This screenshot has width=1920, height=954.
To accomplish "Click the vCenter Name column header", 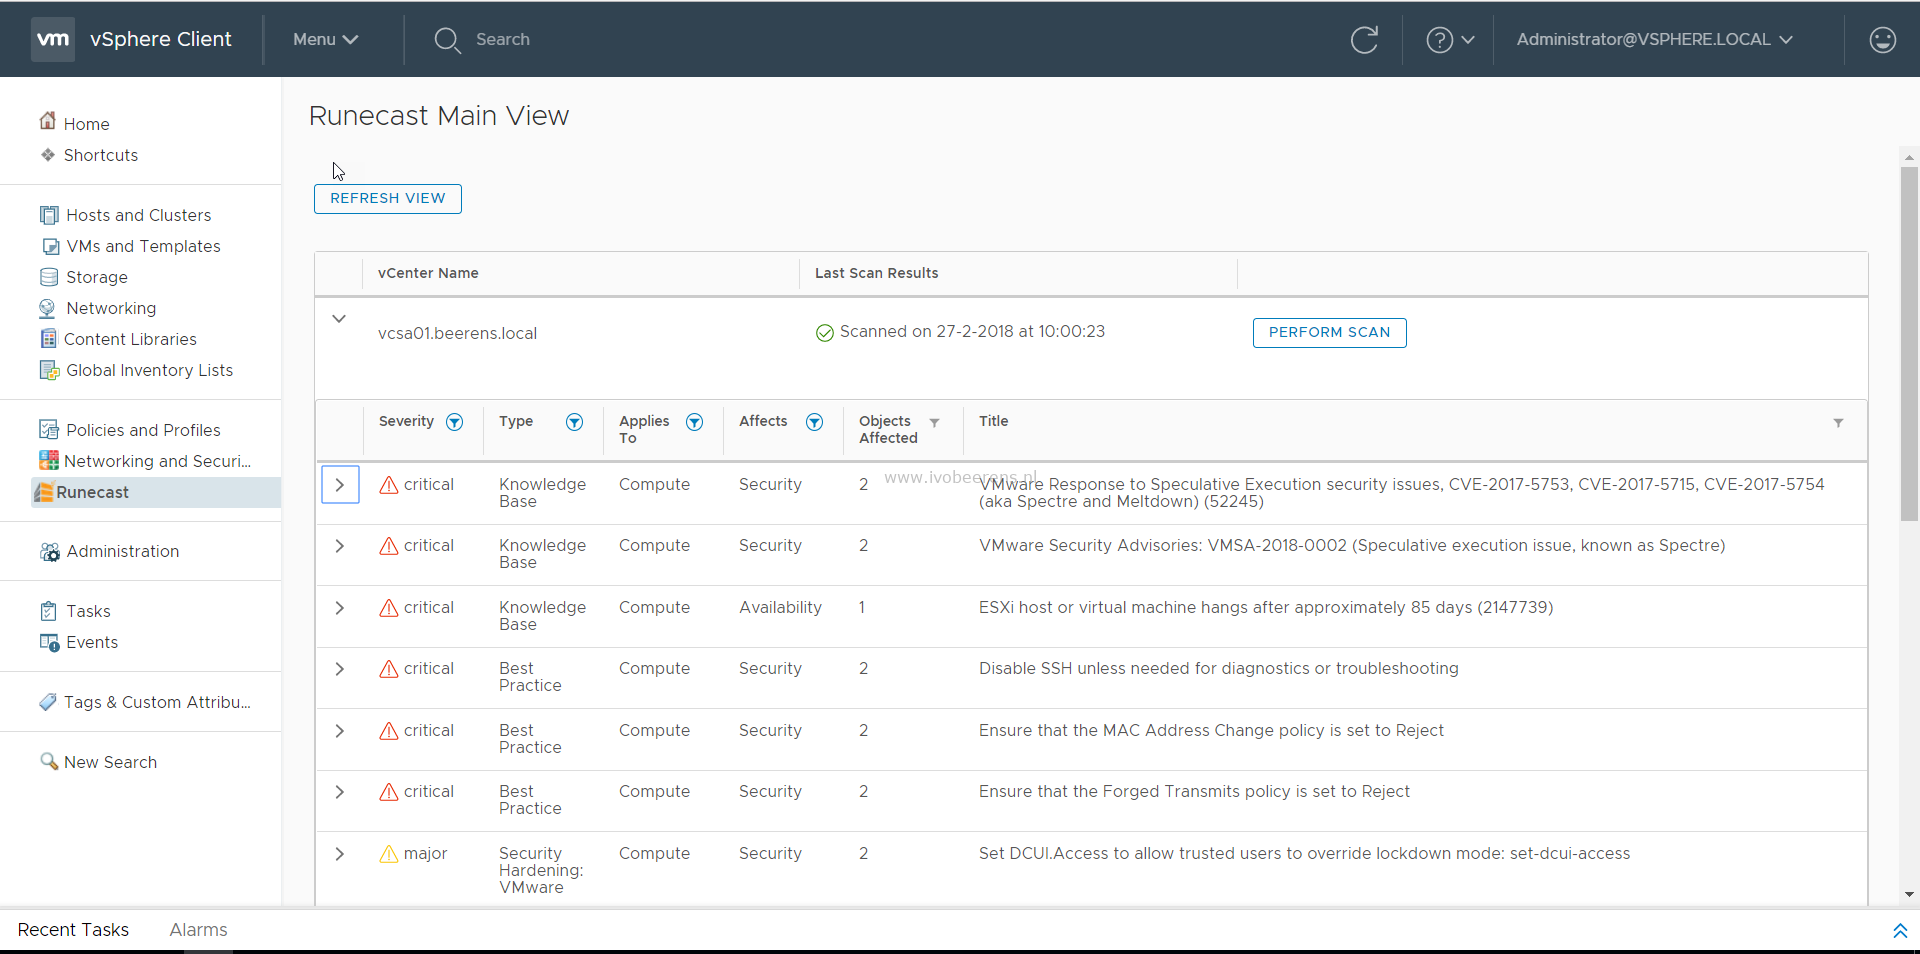I will coord(428,273).
